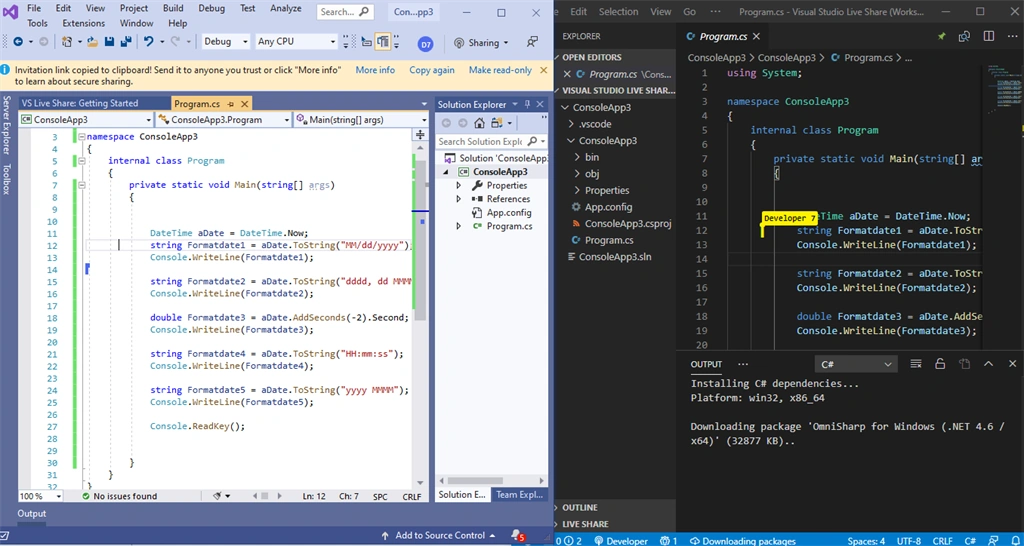Open the C# output channel dropdown

pos(856,364)
